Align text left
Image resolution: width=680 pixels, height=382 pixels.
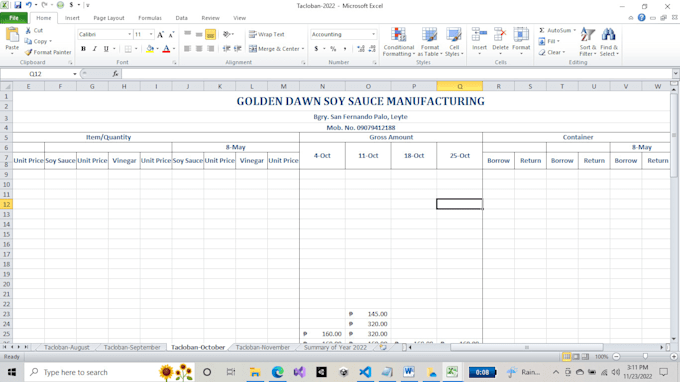click(x=187, y=49)
